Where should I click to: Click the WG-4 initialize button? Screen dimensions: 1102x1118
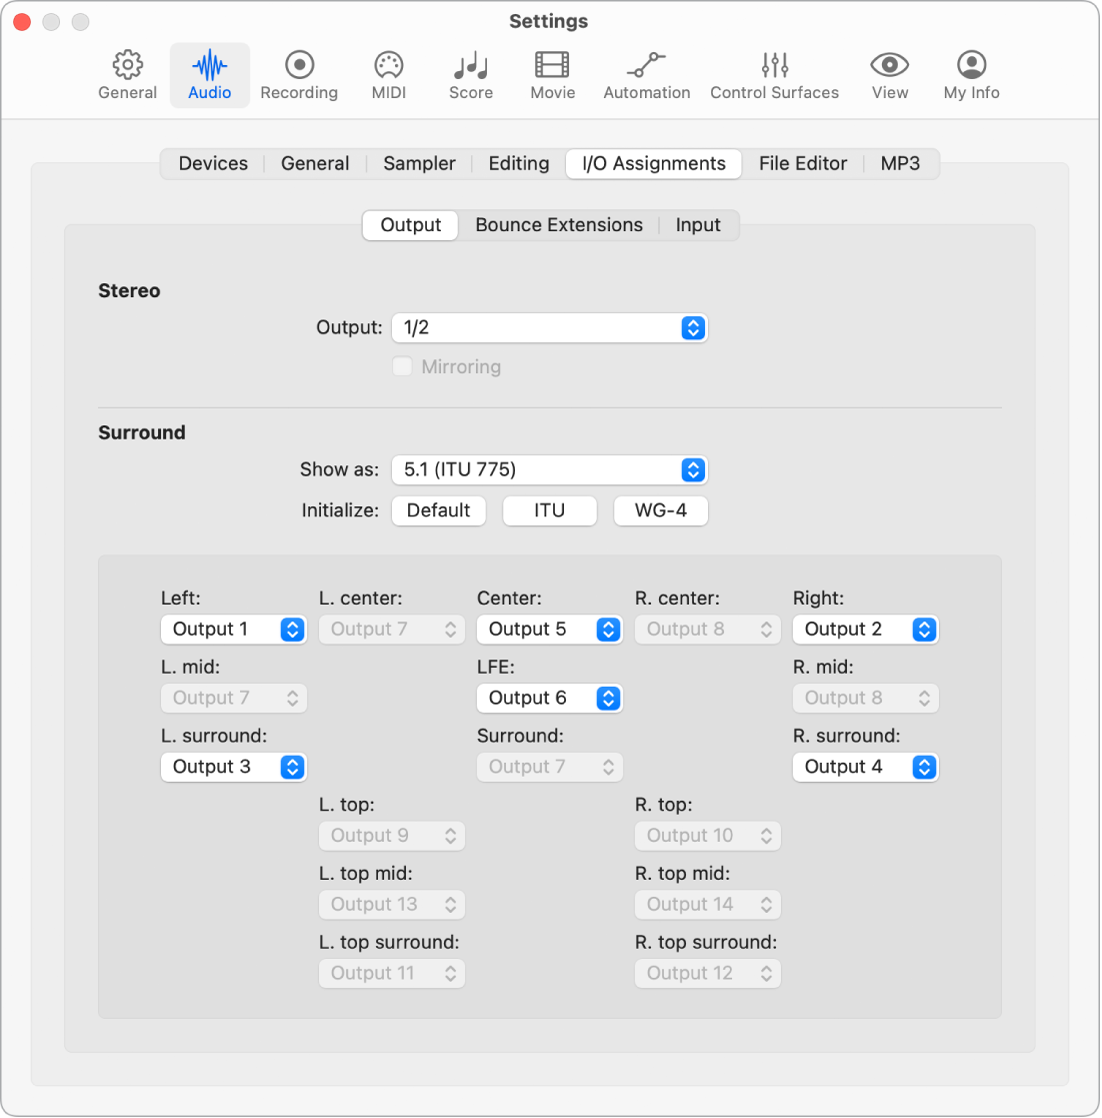660,510
